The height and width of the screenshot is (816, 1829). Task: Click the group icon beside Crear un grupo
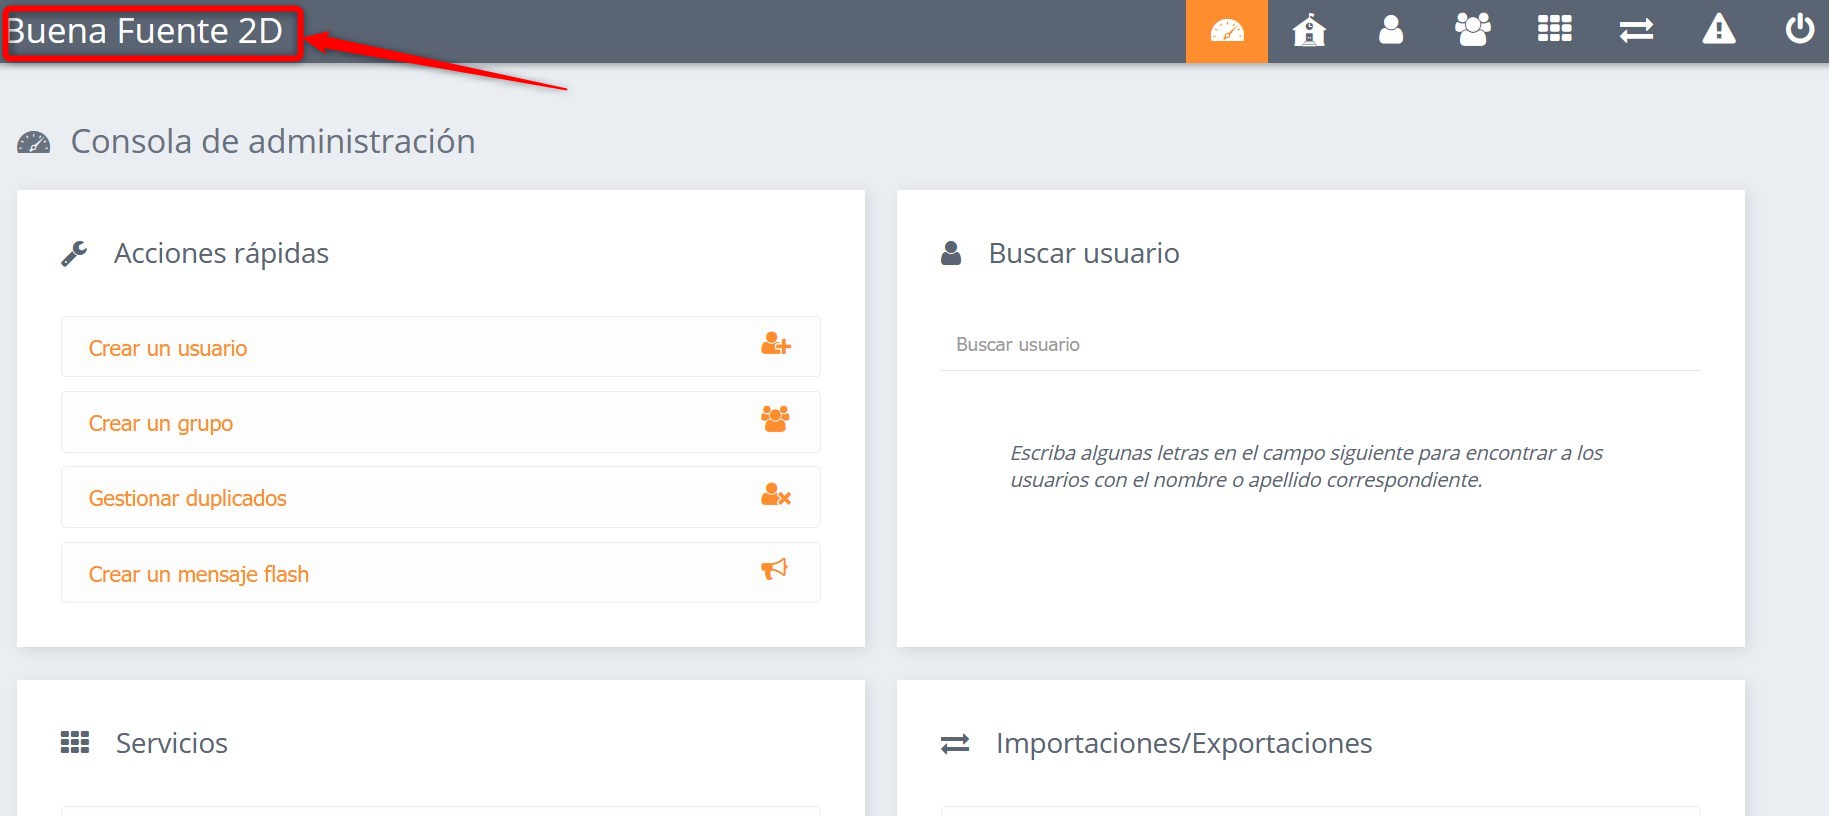[775, 419]
